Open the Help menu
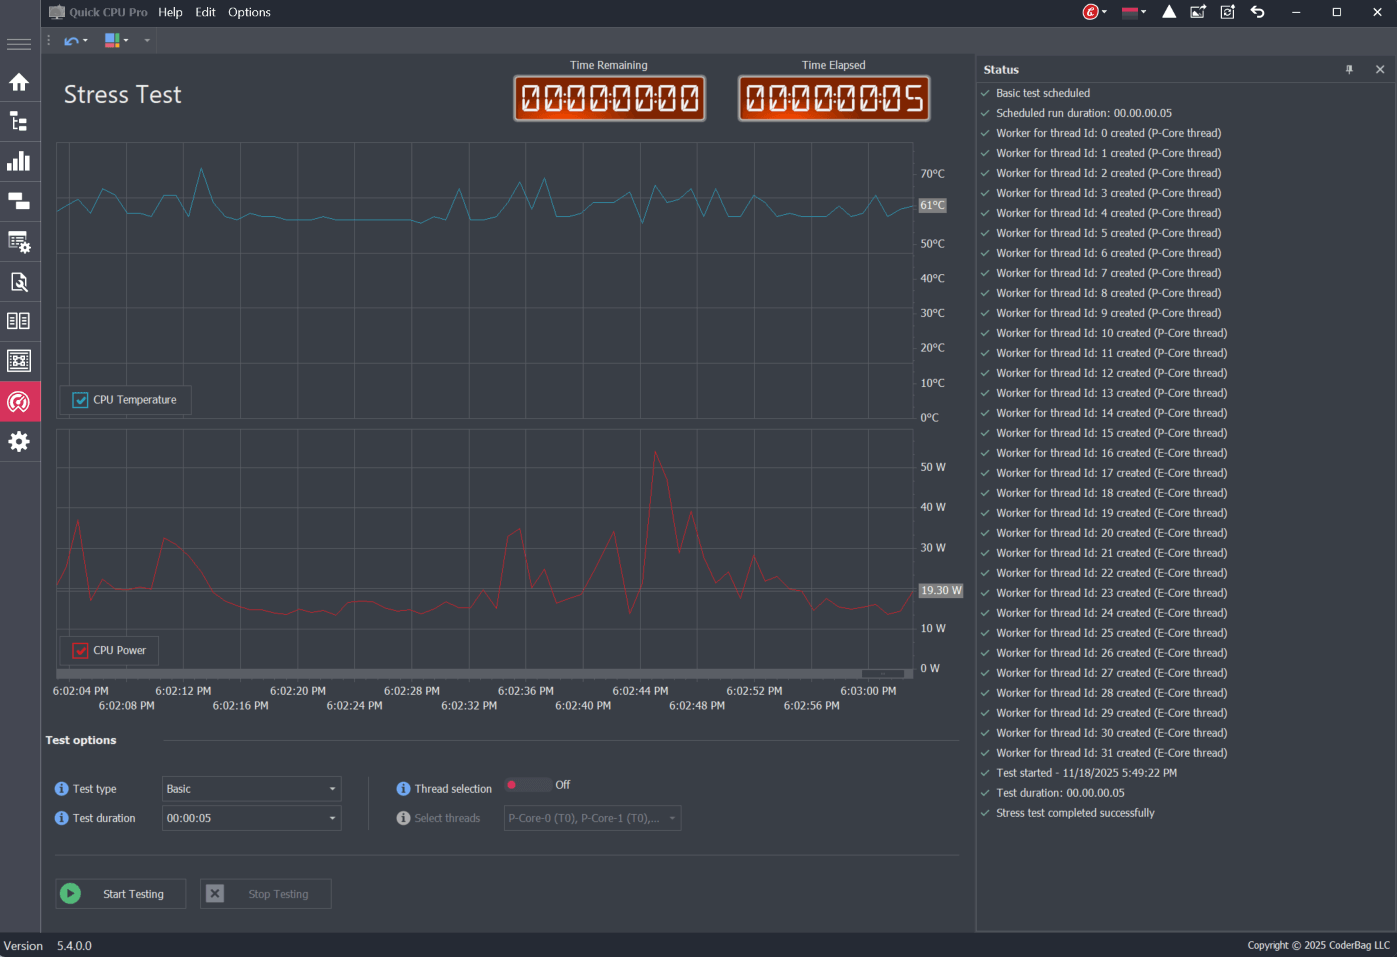The height and width of the screenshot is (957, 1397). point(170,12)
